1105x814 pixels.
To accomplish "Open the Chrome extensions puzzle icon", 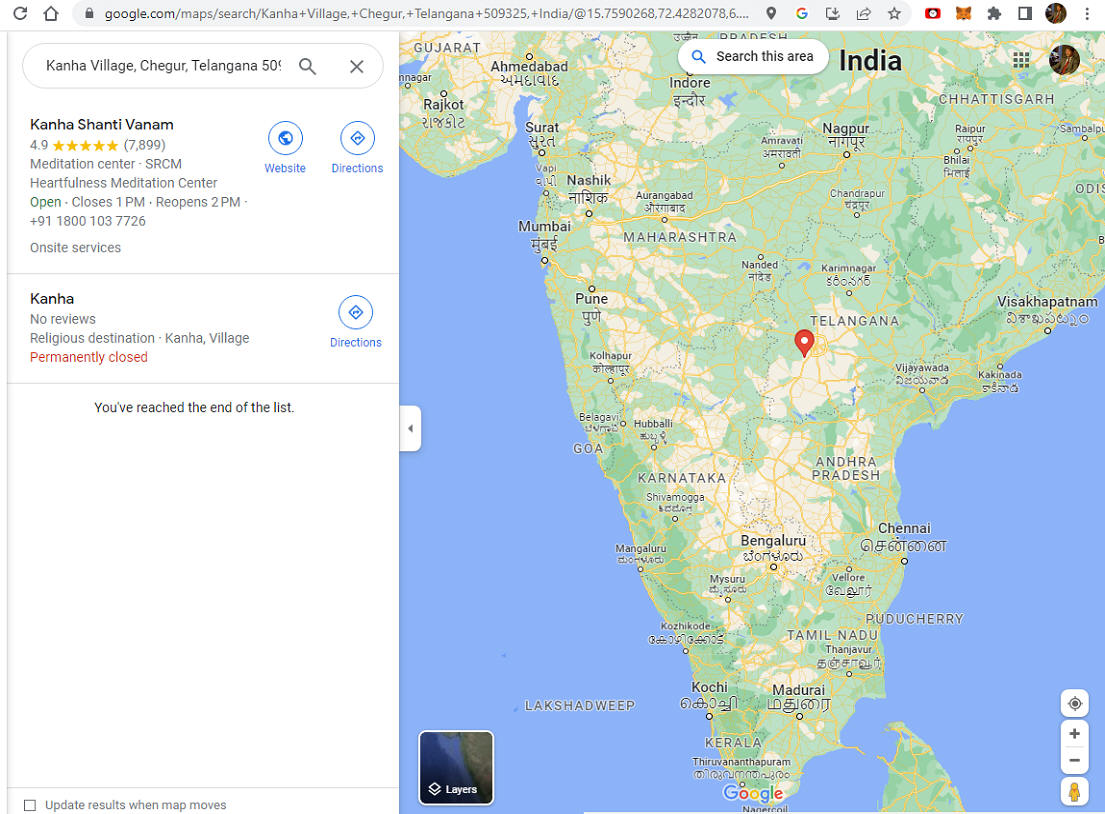I will coord(994,13).
